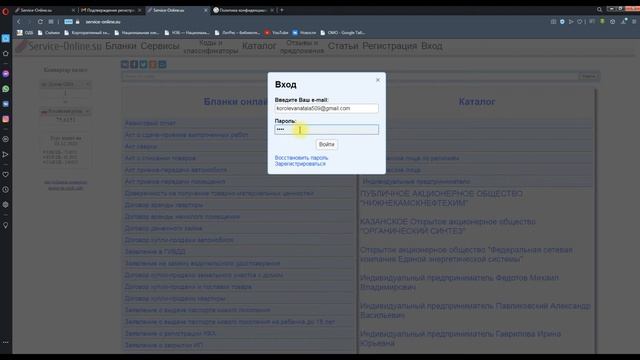Open Instagram in Opera sidebar

pyautogui.click(x=6, y=119)
